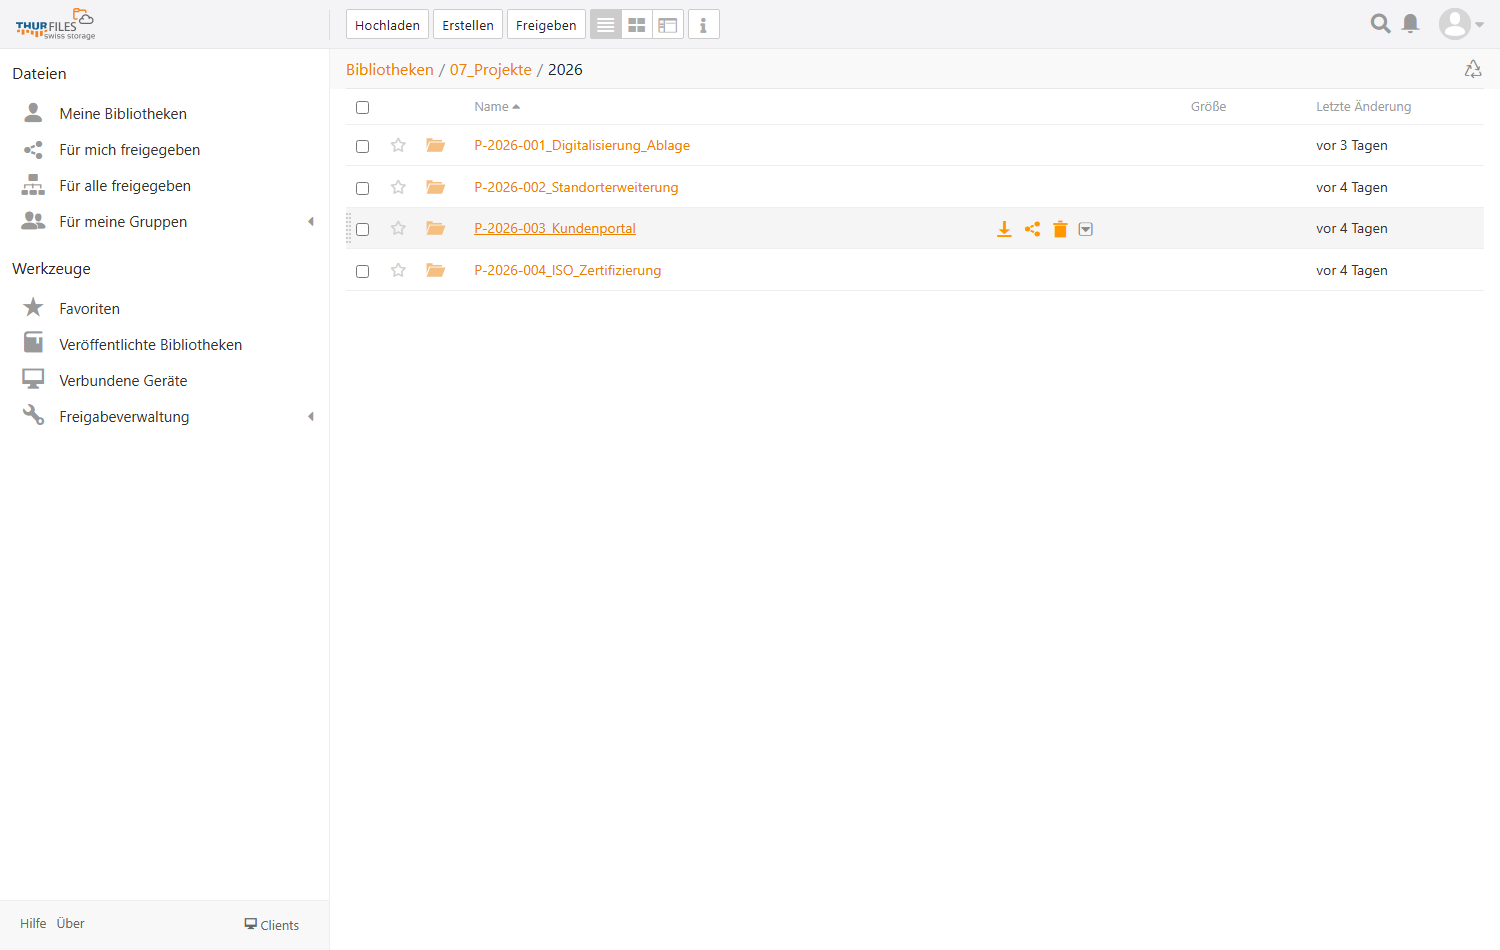
Task: Click the Hochladen button
Action: click(x=387, y=25)
